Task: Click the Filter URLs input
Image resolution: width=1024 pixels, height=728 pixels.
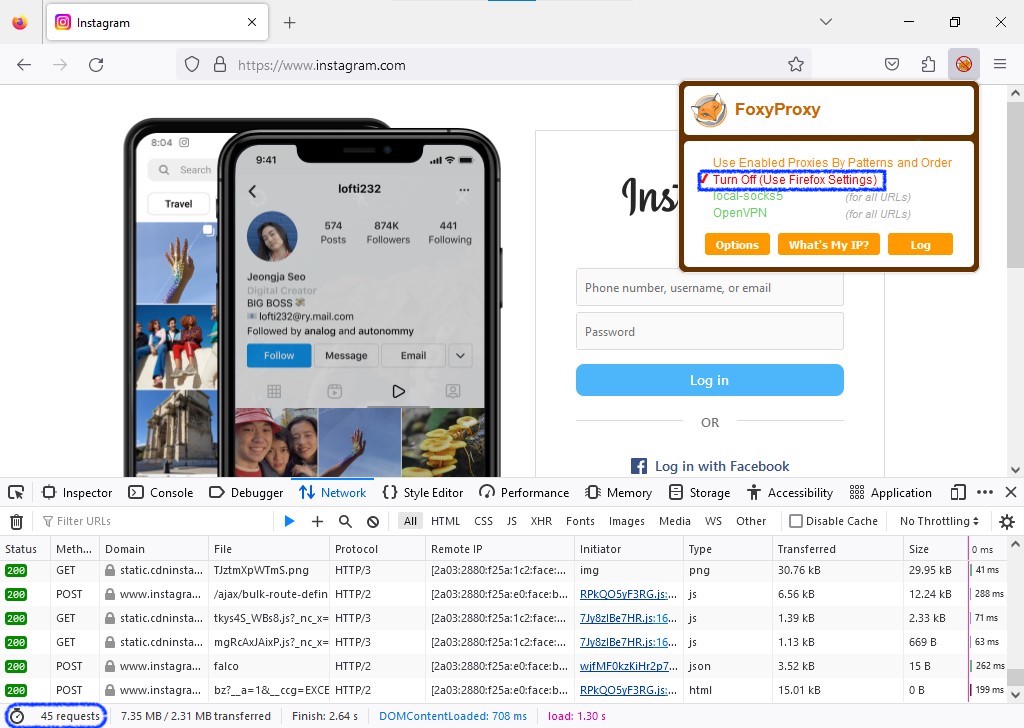Action: point(155,521)
